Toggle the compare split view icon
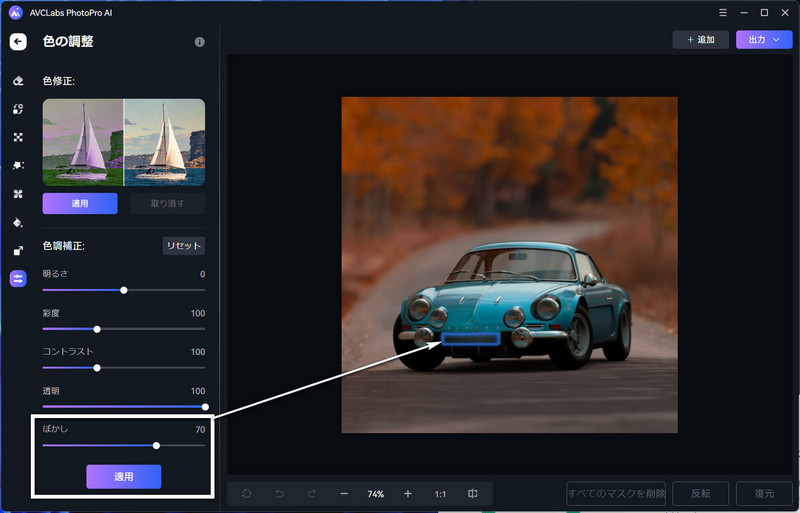800x513 pixels. 472,494
